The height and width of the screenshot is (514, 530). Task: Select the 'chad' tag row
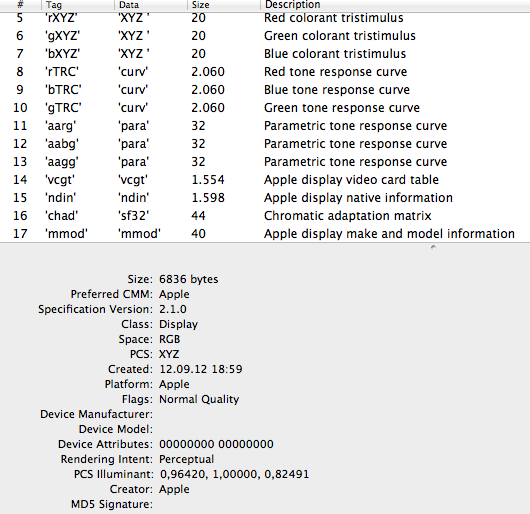click(x=265, y=216)
